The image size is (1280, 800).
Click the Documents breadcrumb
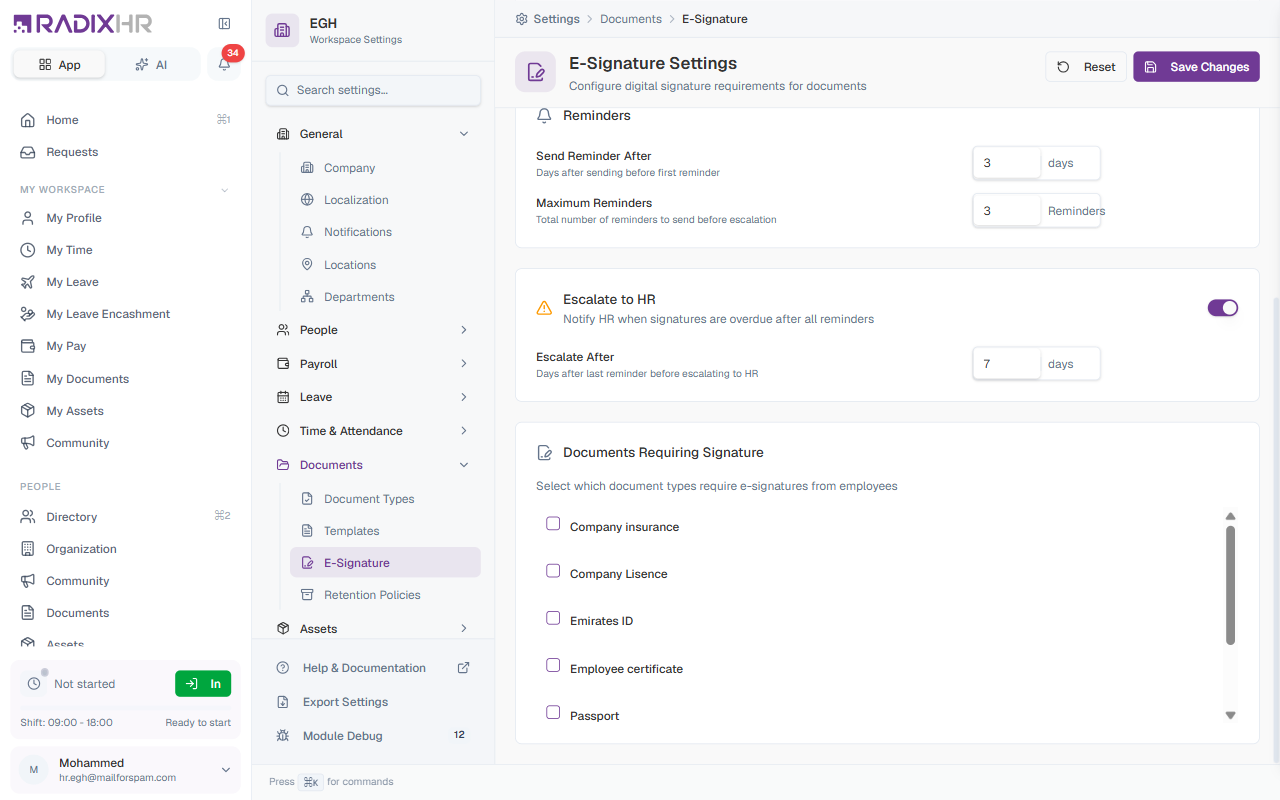click(x=631, y=19)
